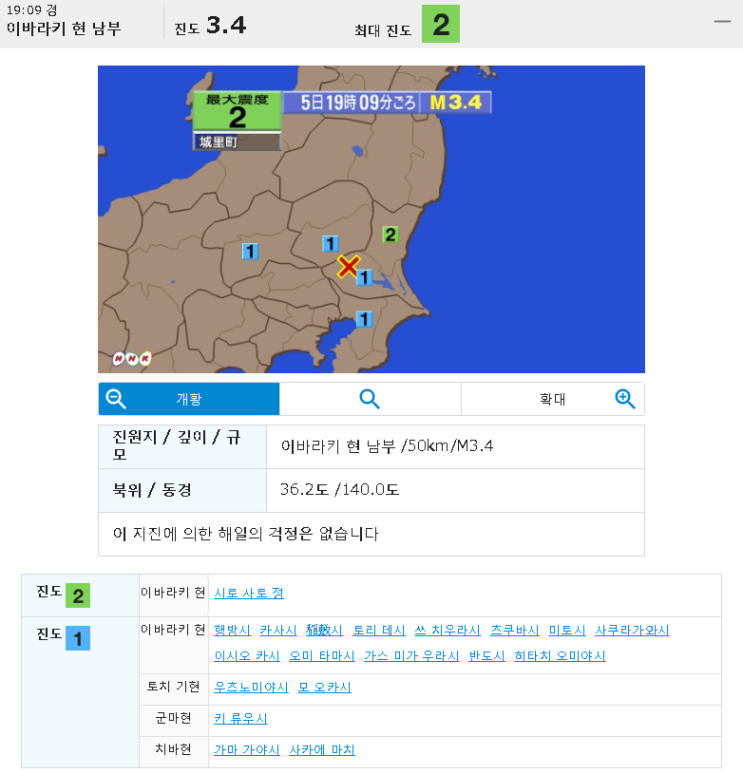Open the 미토시 link
Image resolution: width=743 pixels, height=774 pixels.
tap(567, 630)
